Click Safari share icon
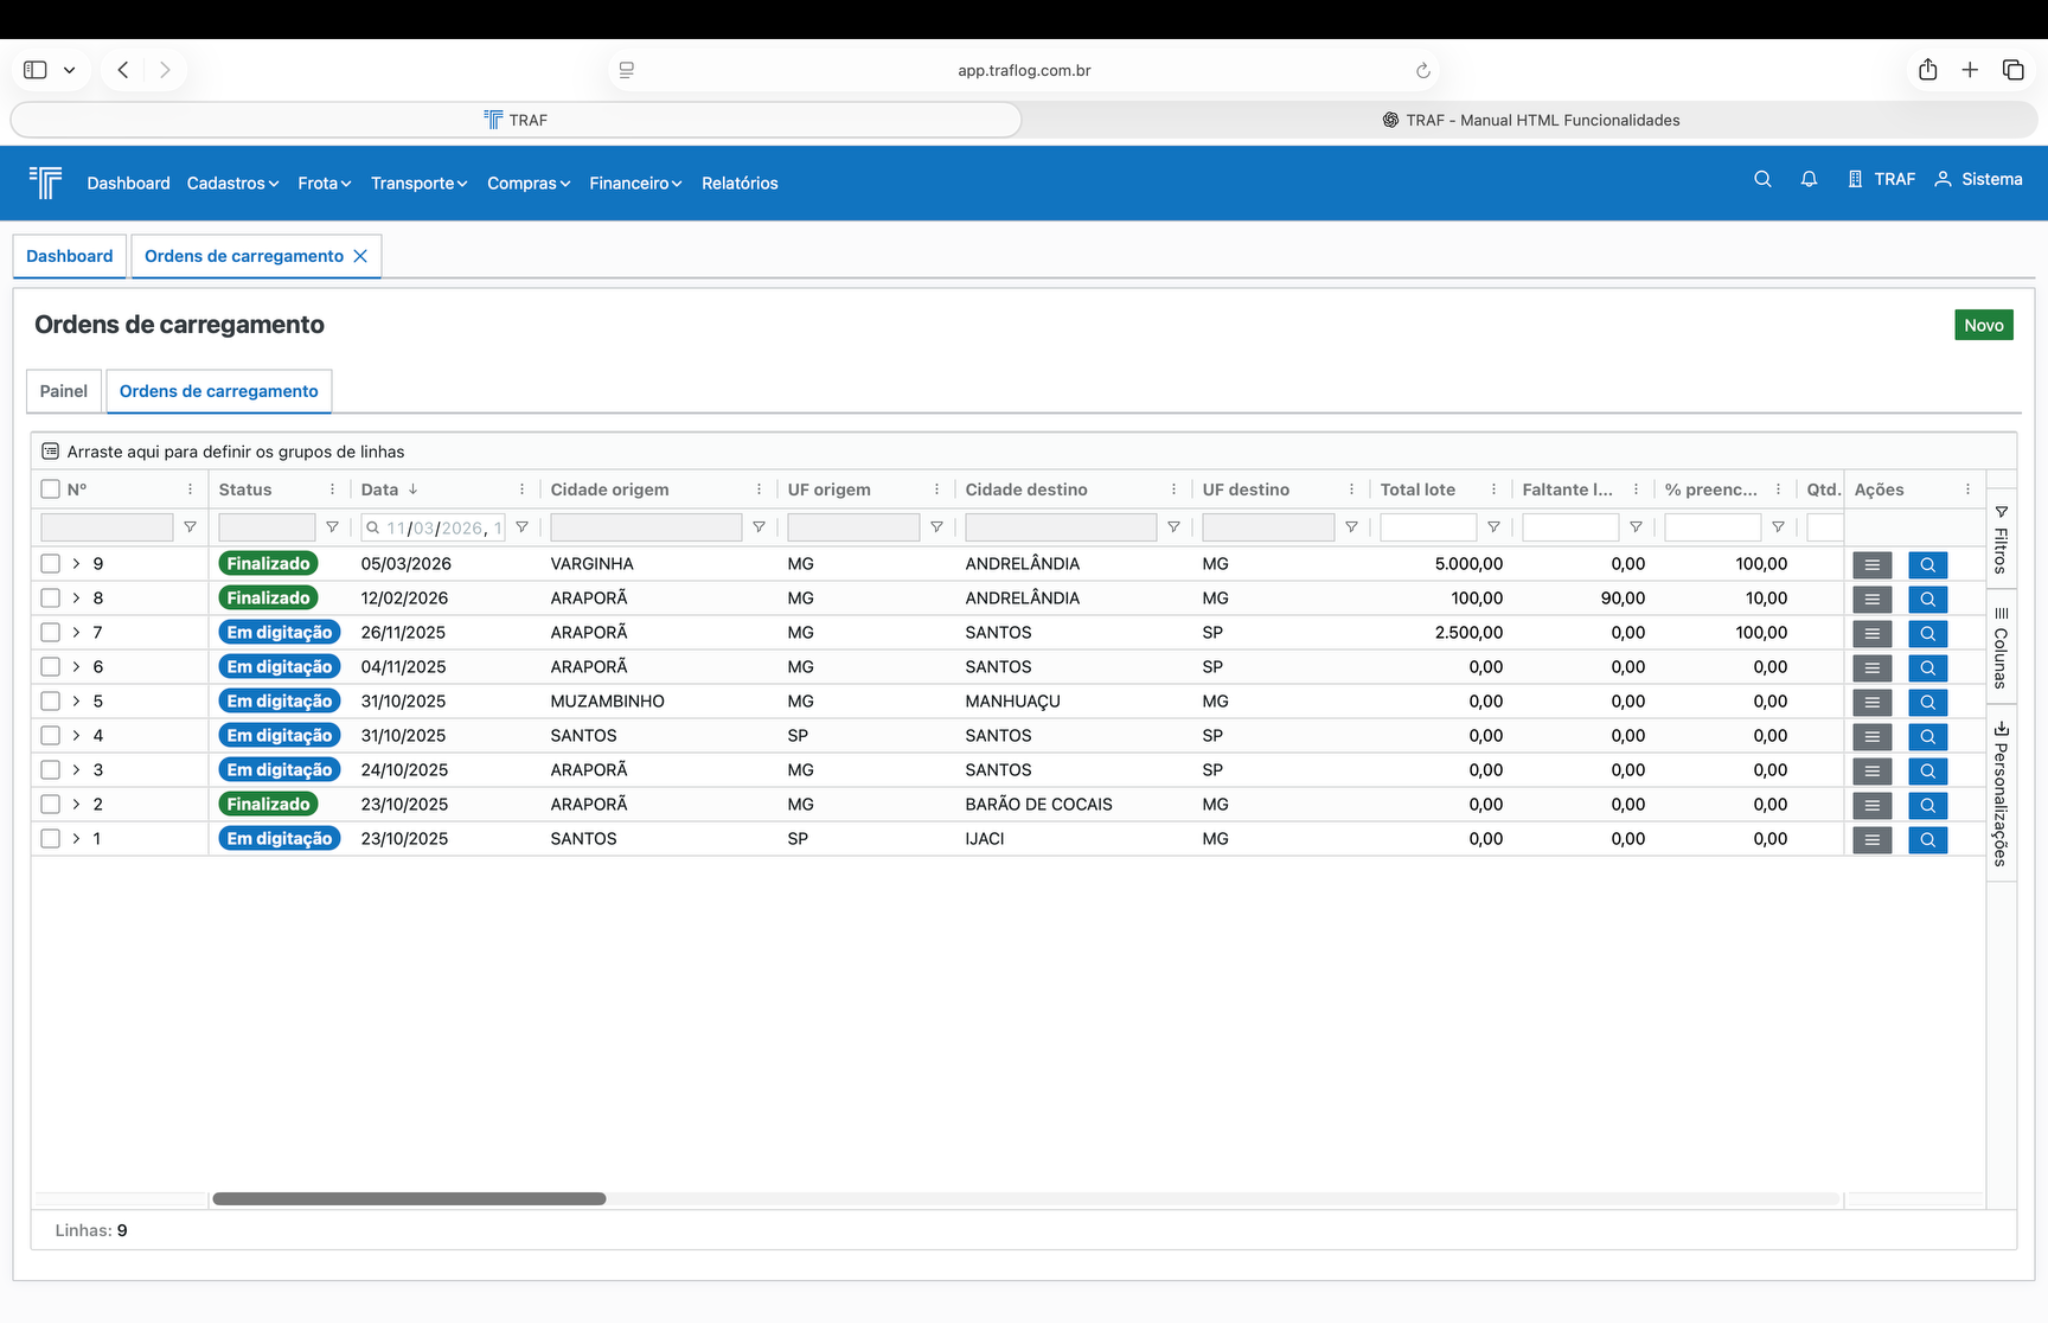The height and width of the screenshot is (1323, 2048). pos(1927,70)
